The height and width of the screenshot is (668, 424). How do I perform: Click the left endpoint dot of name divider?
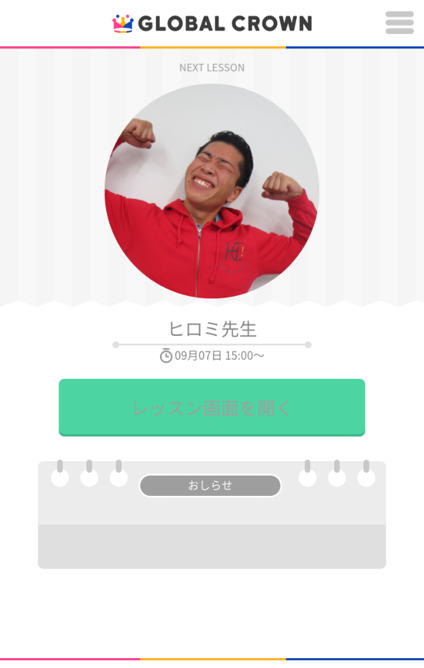click(115, 345)
